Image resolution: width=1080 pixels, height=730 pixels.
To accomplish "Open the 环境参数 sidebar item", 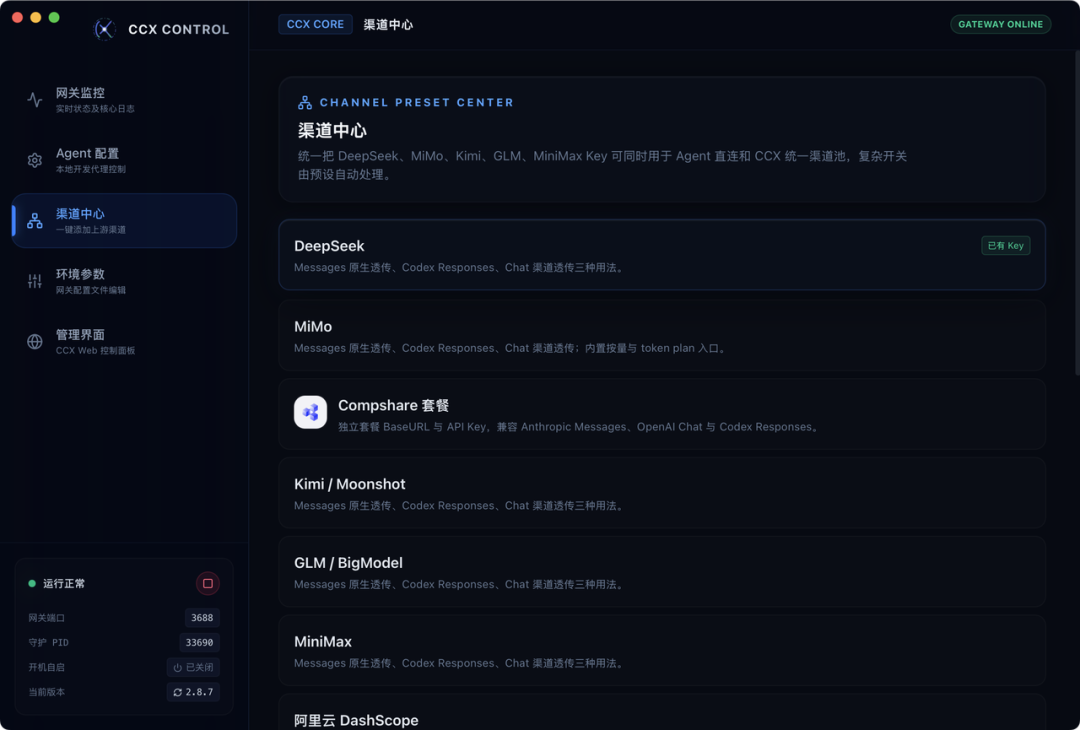I will tap(125, 280).
